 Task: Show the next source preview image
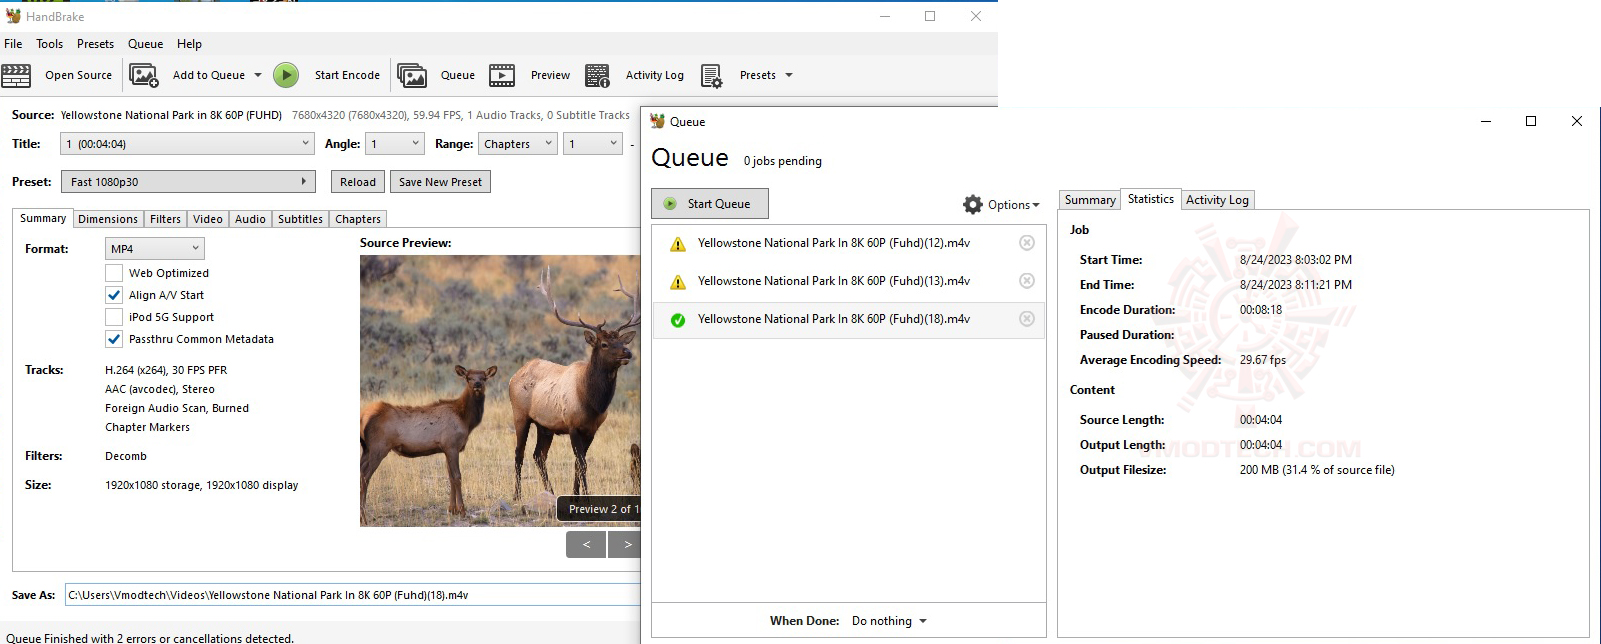[626, 544]
